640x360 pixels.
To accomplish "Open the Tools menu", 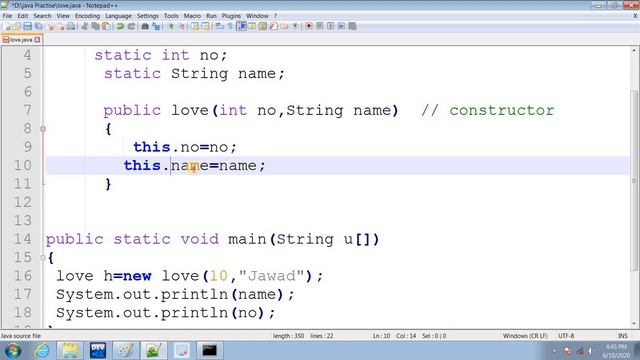I will [171, 16].
